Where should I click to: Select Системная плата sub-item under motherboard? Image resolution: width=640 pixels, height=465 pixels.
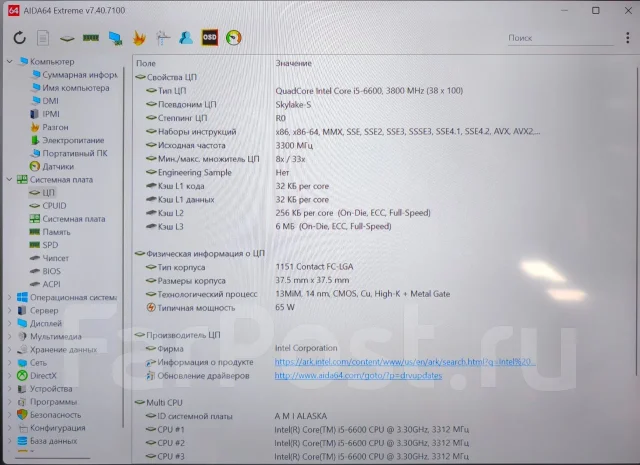[x=67, y=218]
